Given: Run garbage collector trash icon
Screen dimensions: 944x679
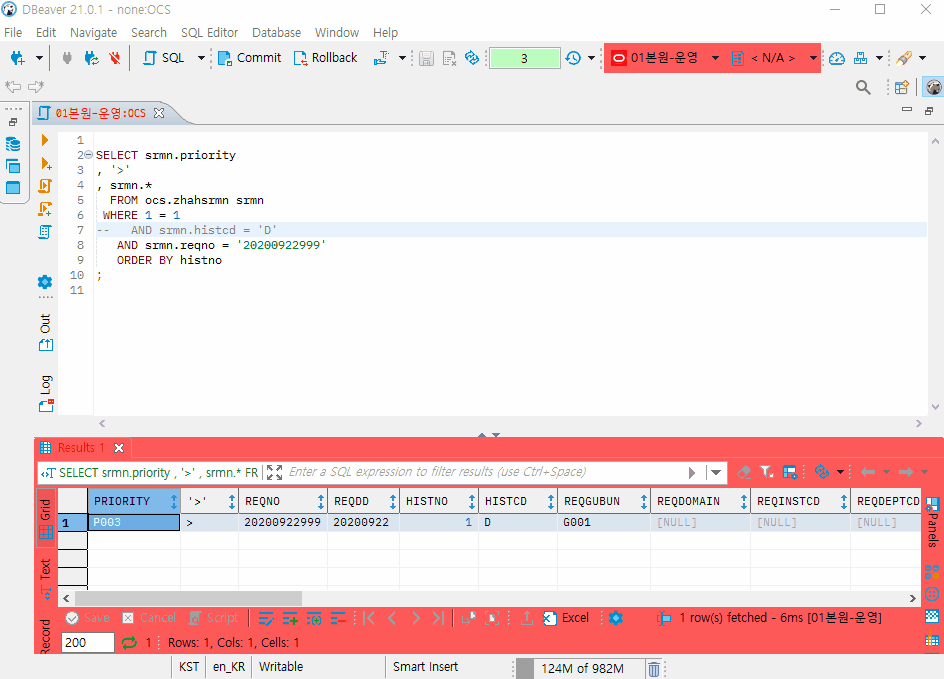Looking at the screenshot, I should 654,669.
